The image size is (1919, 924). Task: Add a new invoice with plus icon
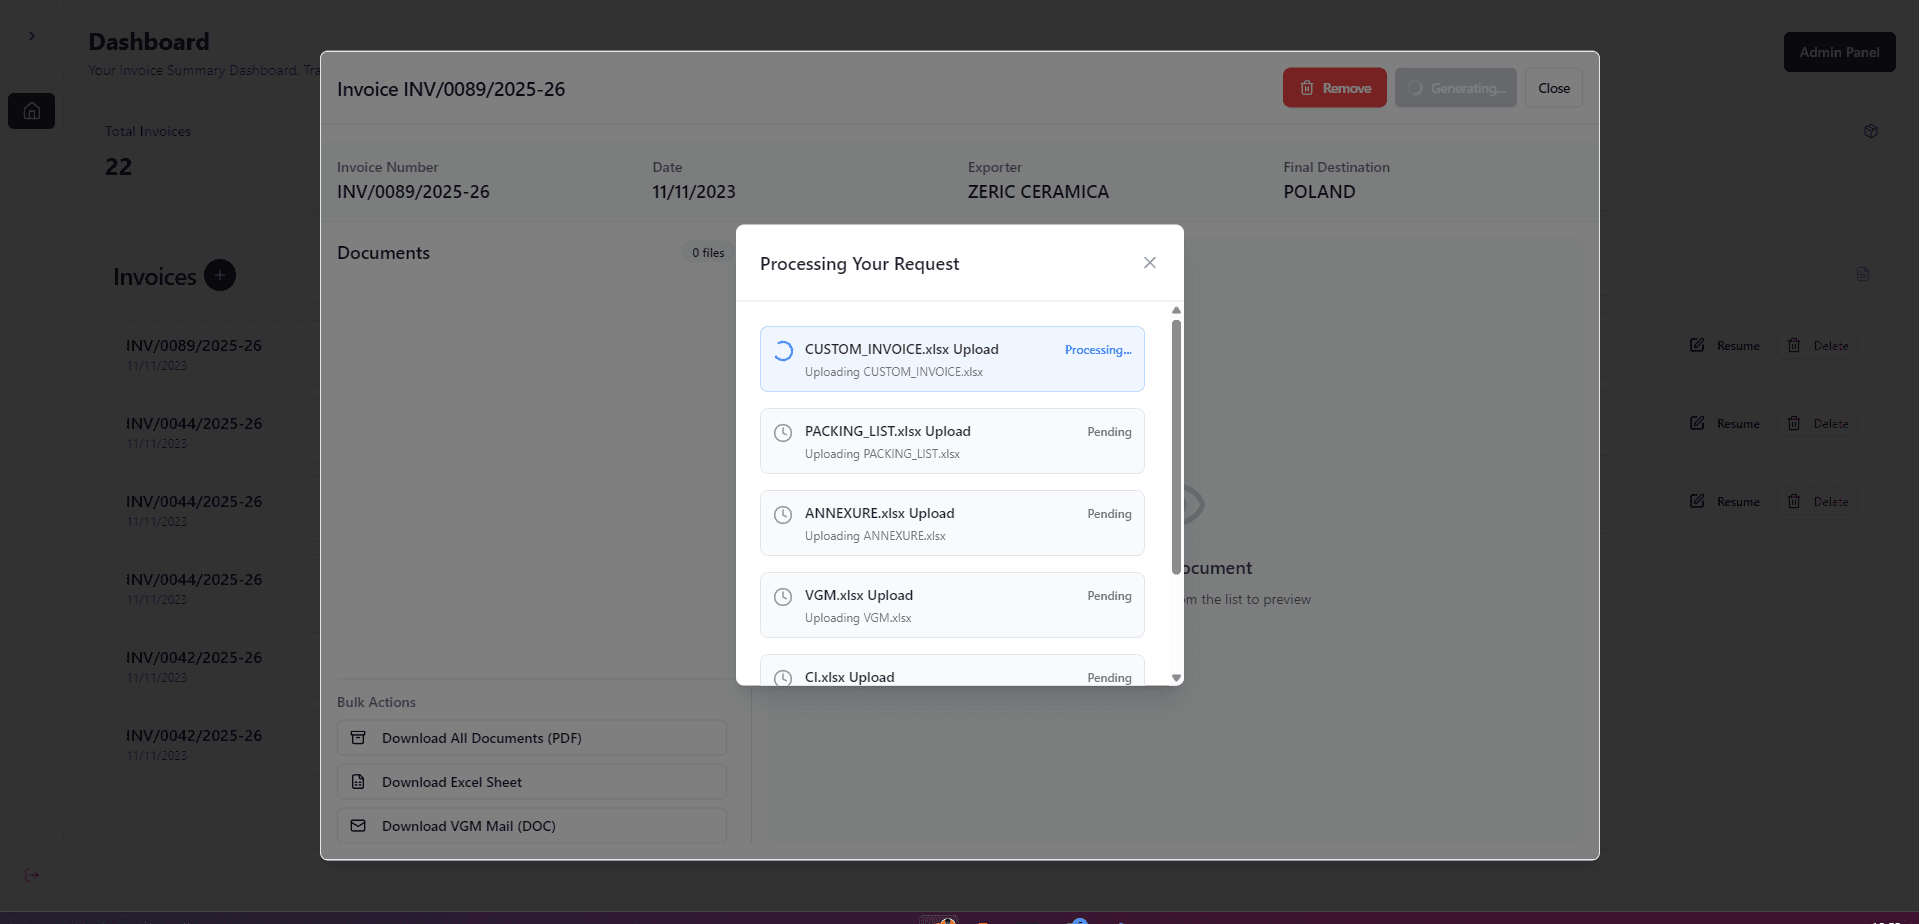(x=220, y=275)
